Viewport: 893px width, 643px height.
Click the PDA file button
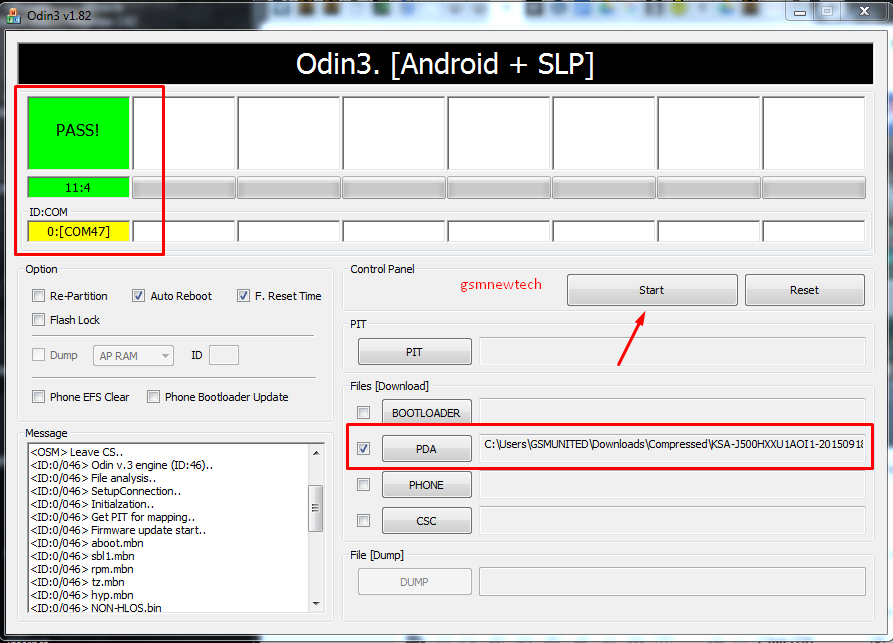(x=427, y=449)
